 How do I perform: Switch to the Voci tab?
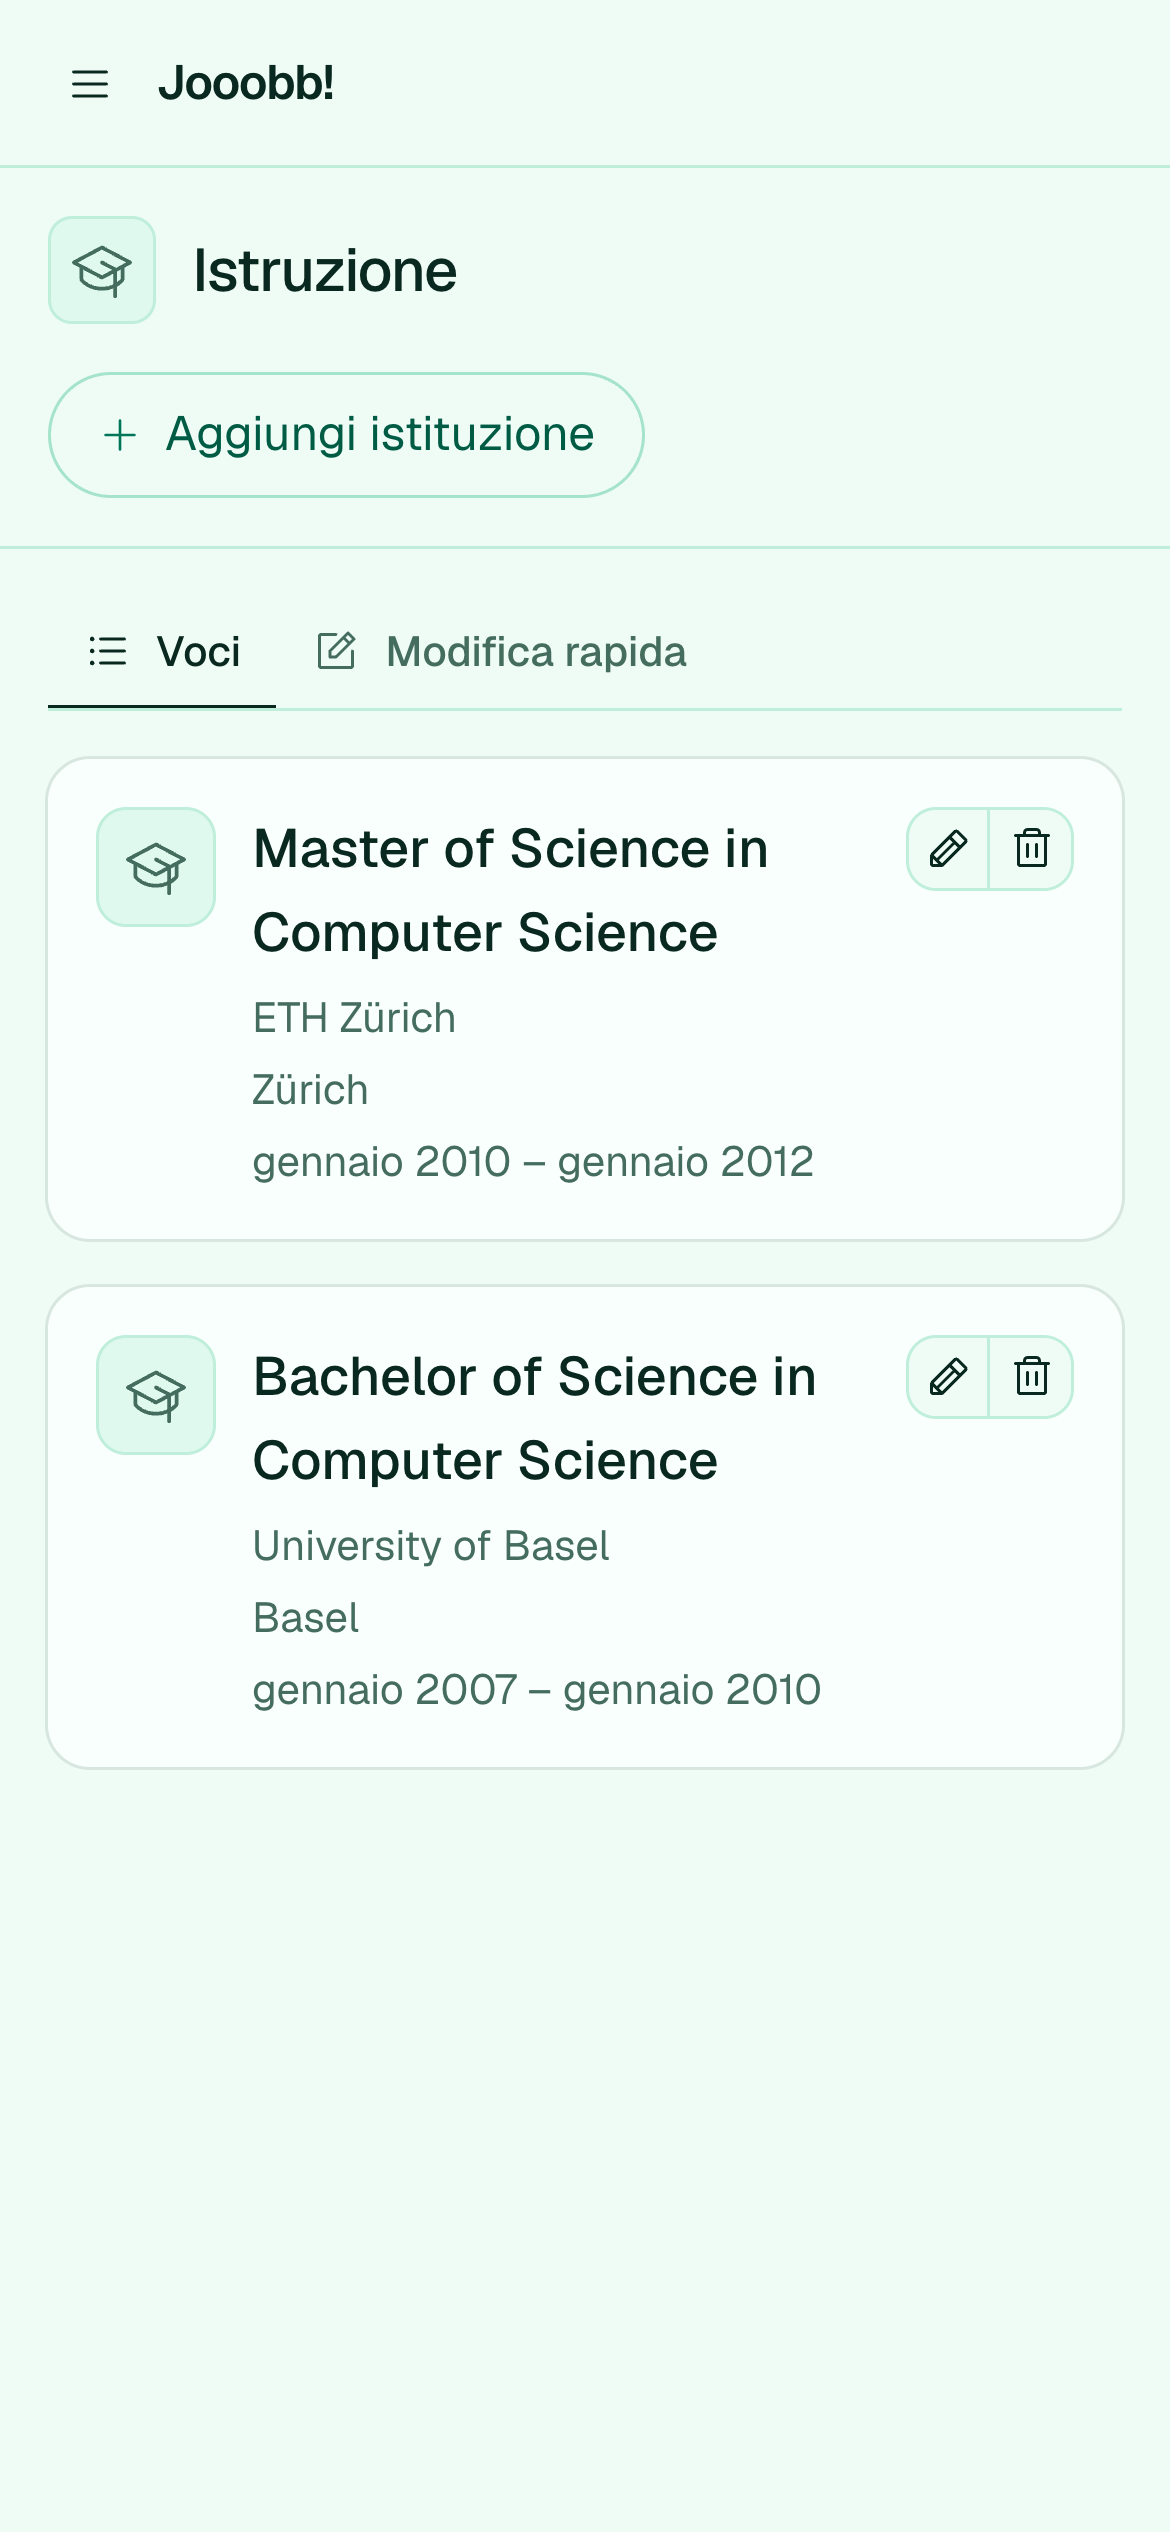[162, 652]
